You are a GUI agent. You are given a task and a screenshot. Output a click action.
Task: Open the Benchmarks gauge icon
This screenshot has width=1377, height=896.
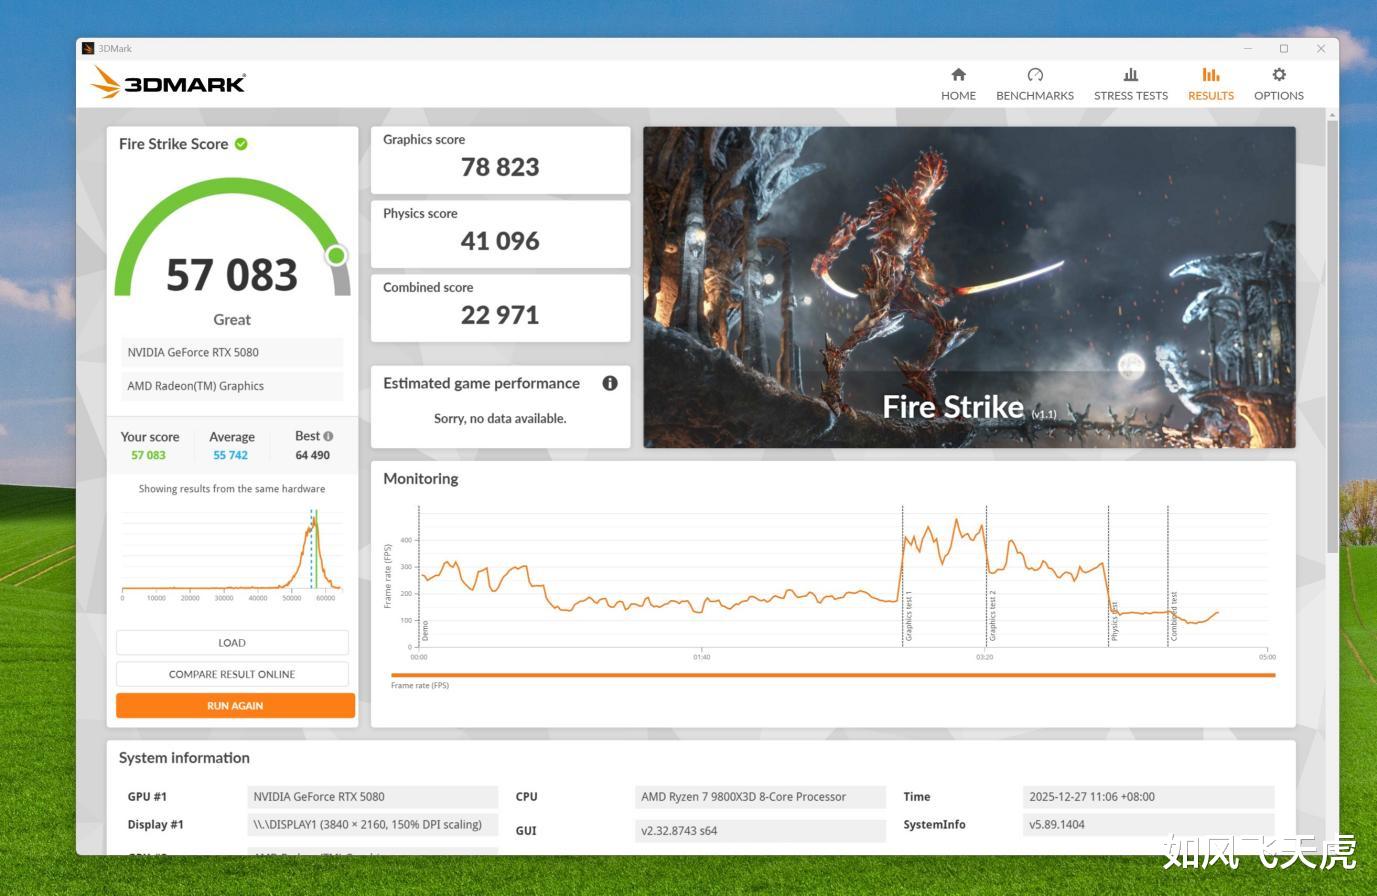(1035, 75)
